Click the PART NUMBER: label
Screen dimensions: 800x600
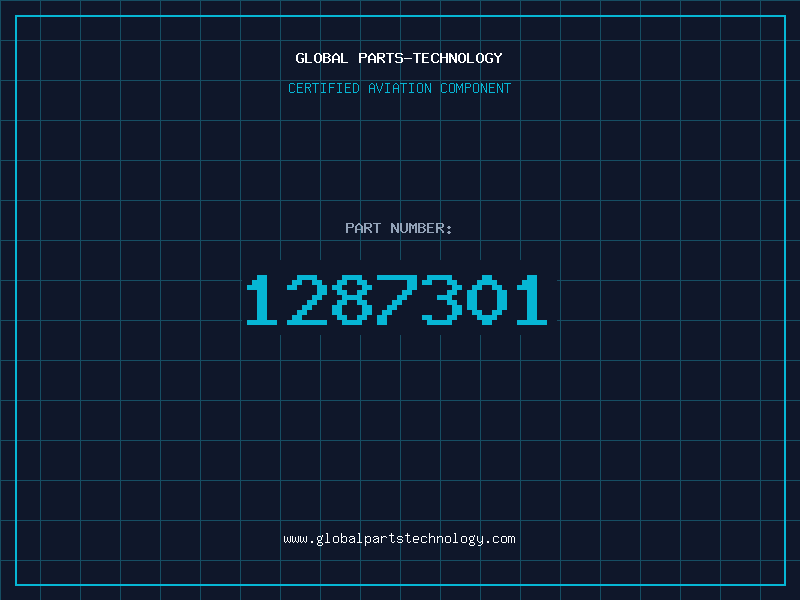point(399,228)
